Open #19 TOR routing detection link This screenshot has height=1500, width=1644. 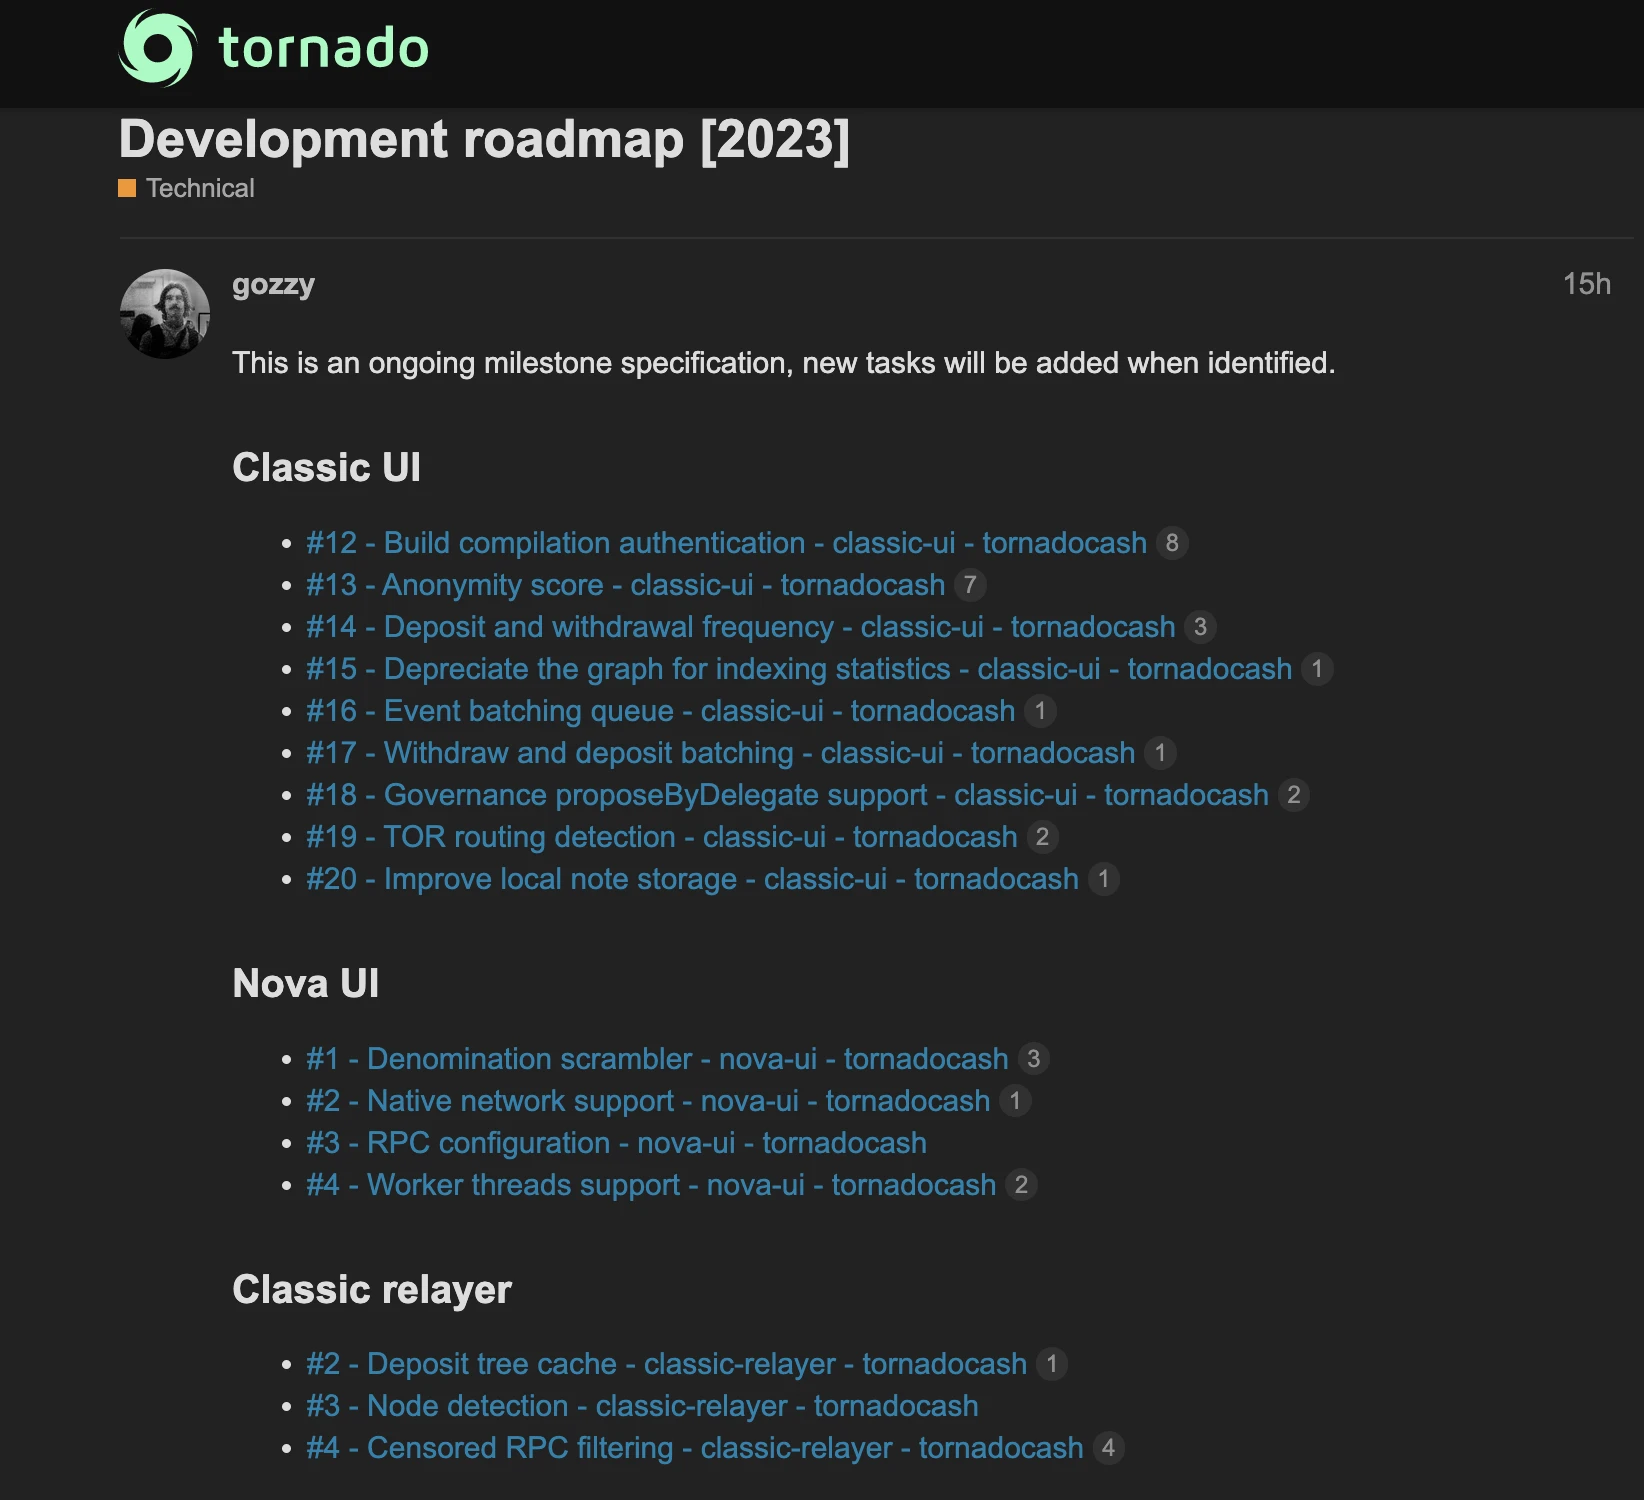[x=661, y=837]
